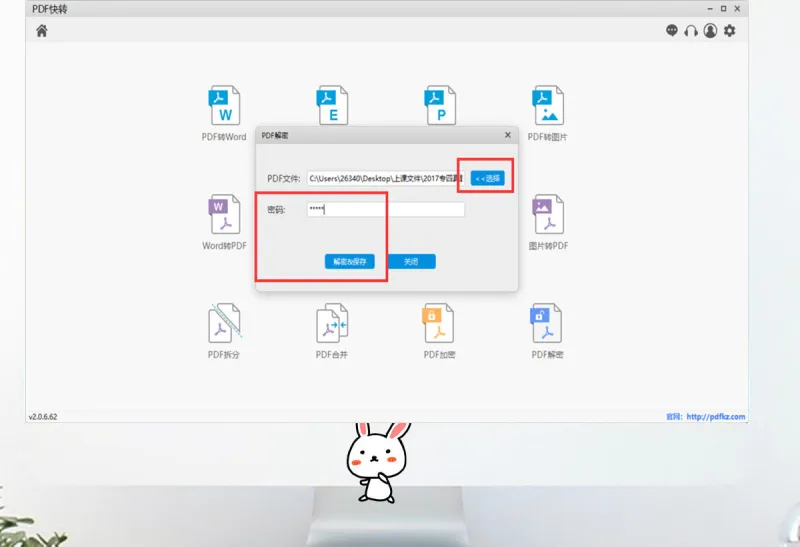Open the PDF to Excel icon
The width and height of the screenshot is (800, 547).
pyautogui.click(x=332, y=105)
